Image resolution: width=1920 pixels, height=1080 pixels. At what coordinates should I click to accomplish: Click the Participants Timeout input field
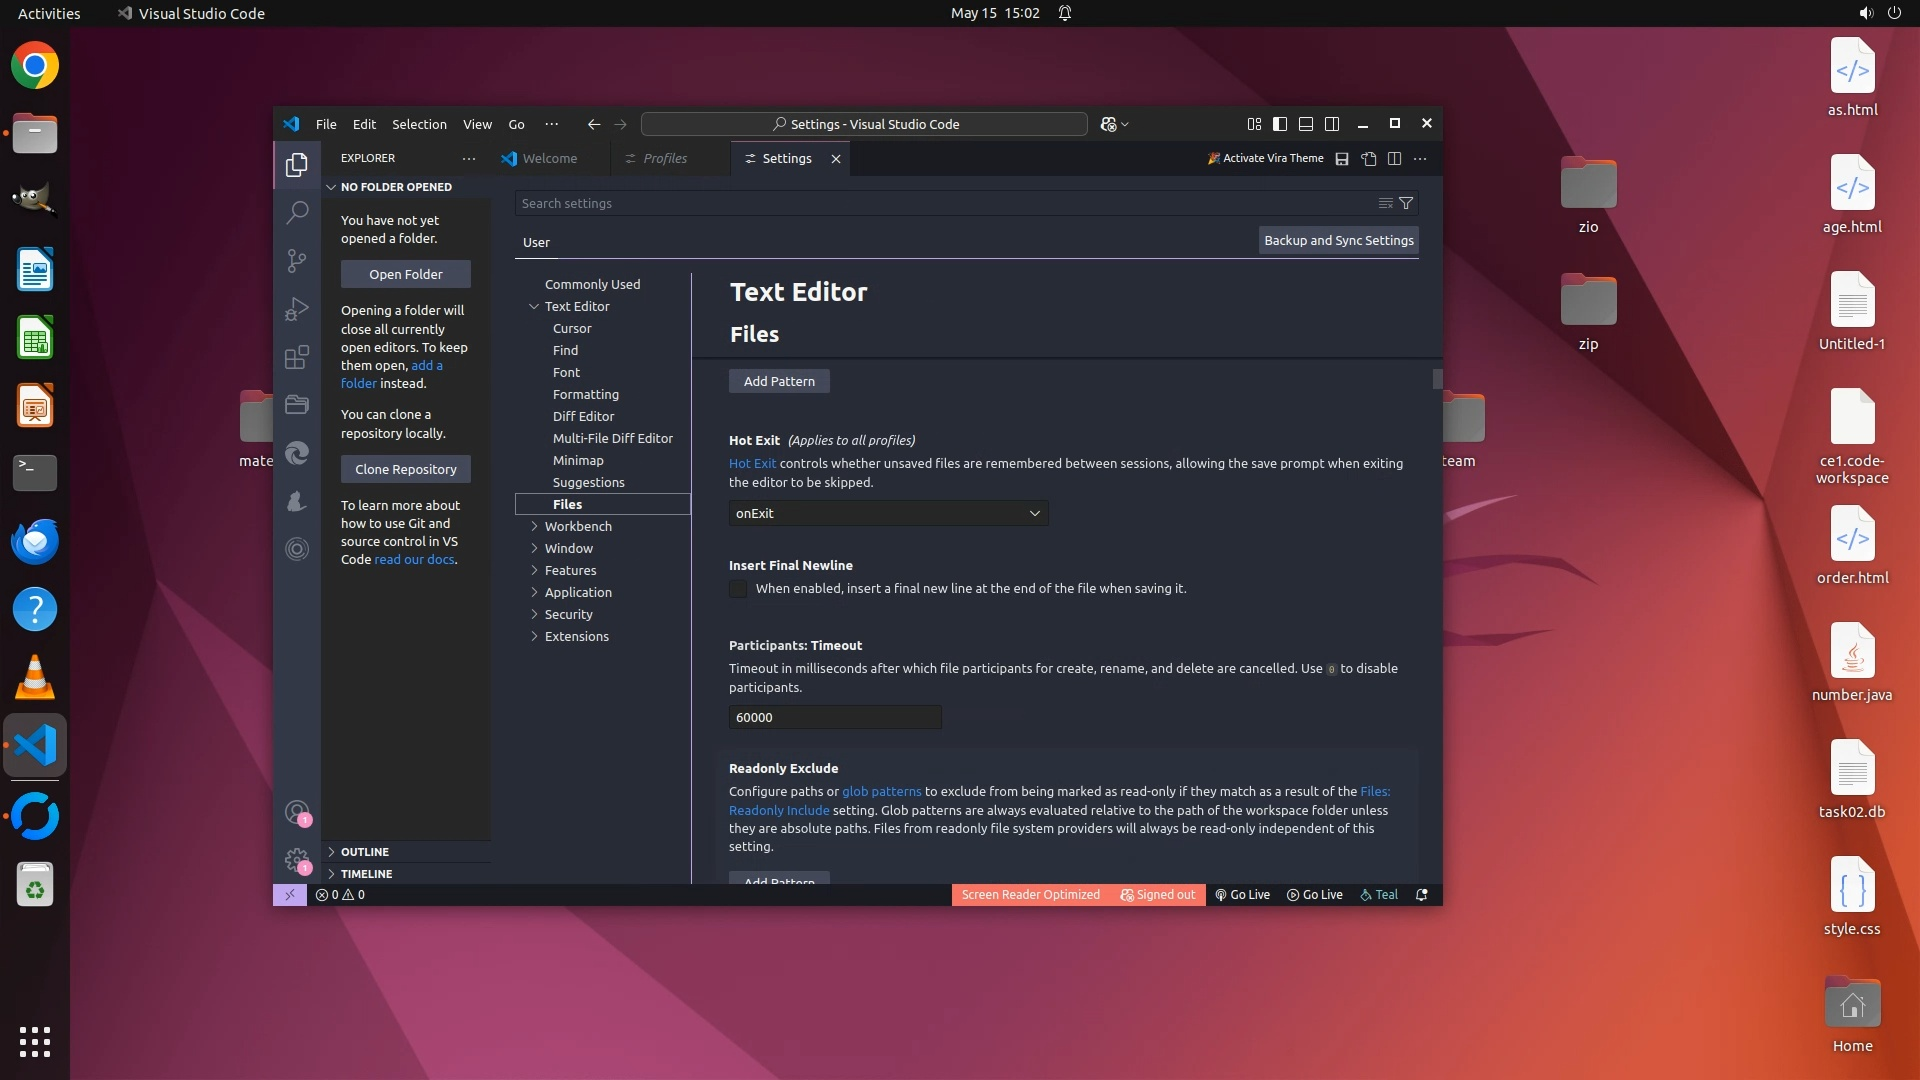pos(834,717)
